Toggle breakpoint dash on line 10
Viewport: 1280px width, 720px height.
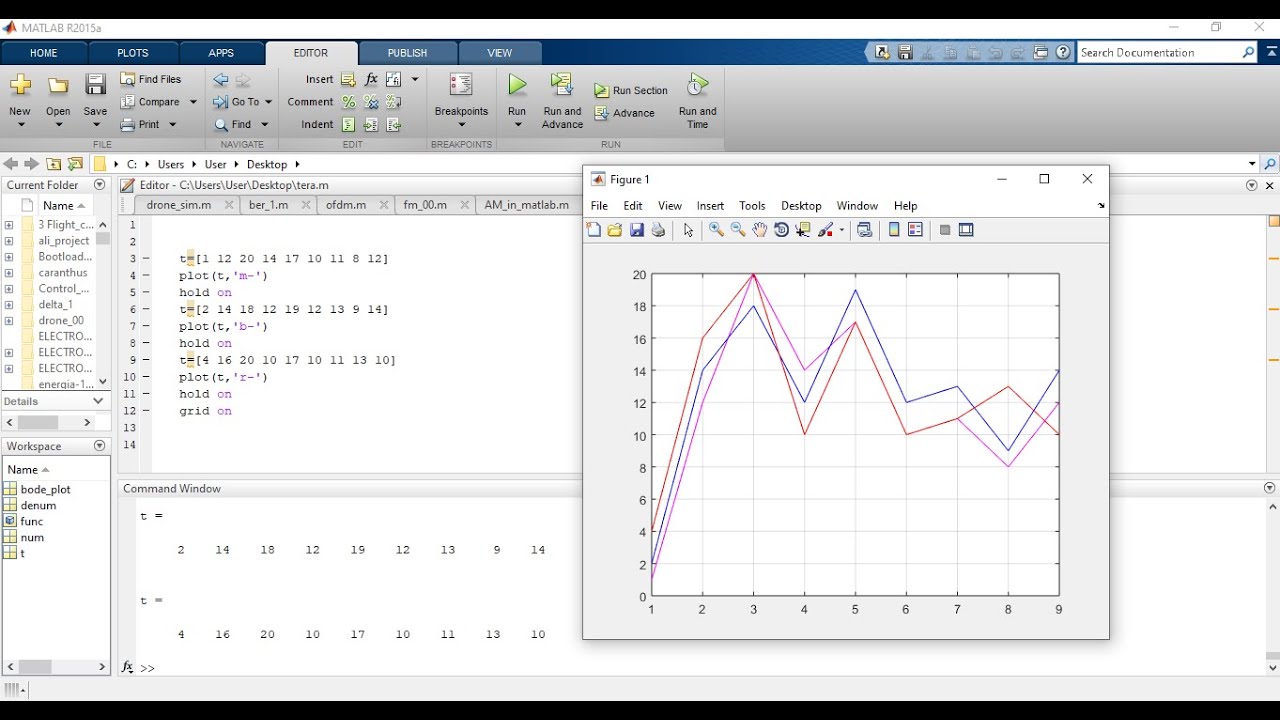click(145, 378)
